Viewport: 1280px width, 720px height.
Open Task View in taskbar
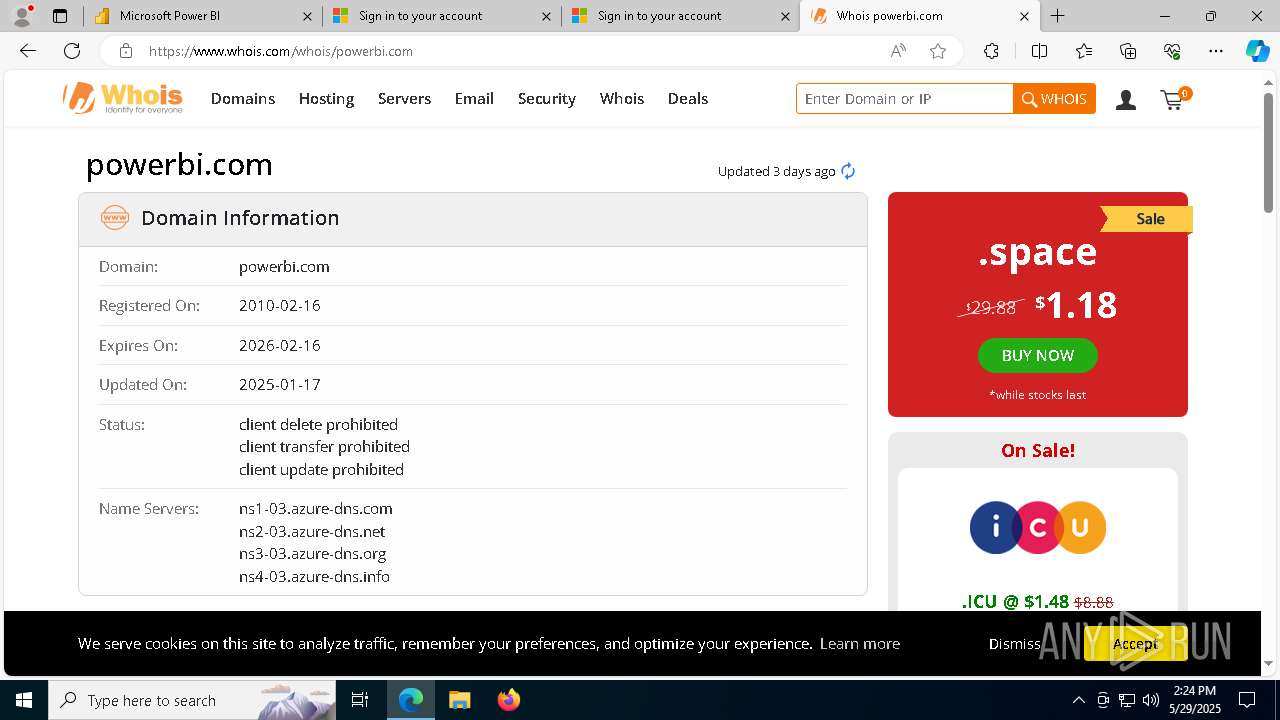click(360, 700)
